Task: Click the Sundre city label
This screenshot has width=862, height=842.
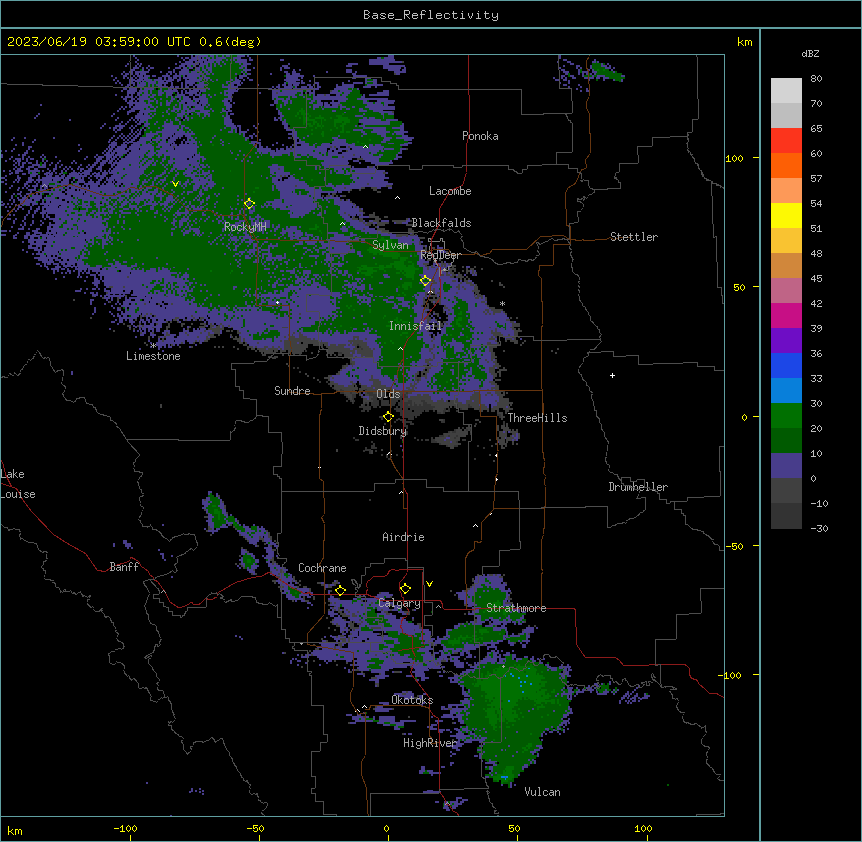Action: 292,391
